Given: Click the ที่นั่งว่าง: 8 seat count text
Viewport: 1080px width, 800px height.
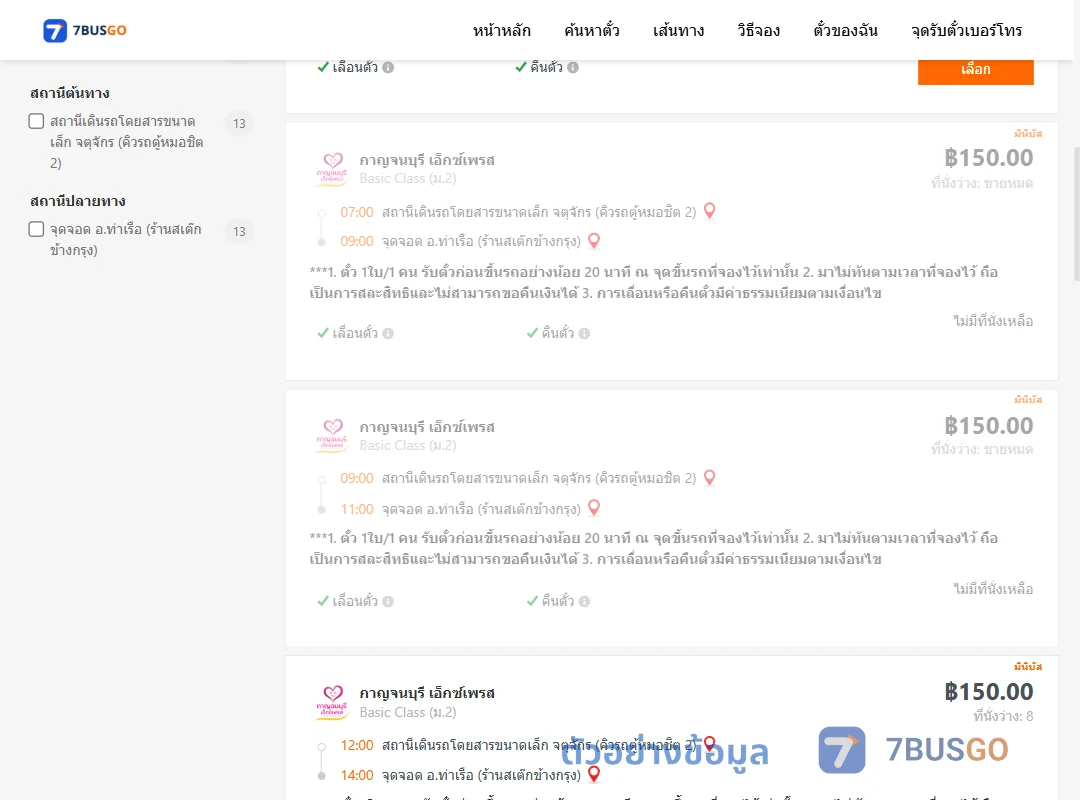Looking at the screenshot, I should 1003,716.
